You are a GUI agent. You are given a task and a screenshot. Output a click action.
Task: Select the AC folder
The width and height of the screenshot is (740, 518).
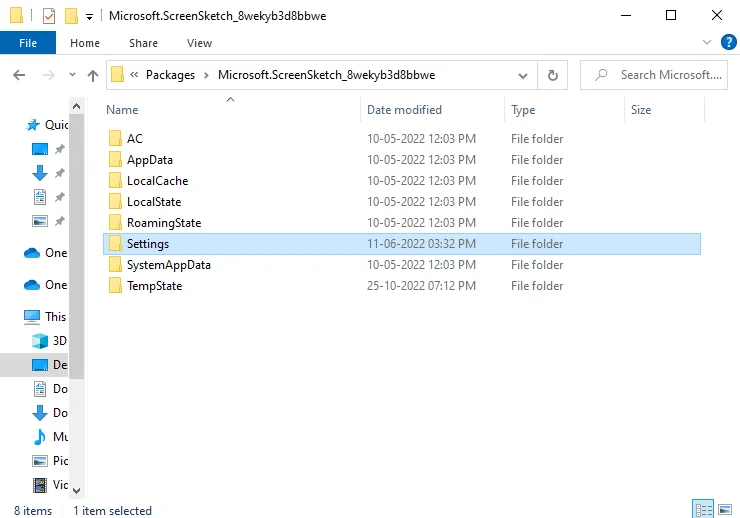[x=402, y=139]
